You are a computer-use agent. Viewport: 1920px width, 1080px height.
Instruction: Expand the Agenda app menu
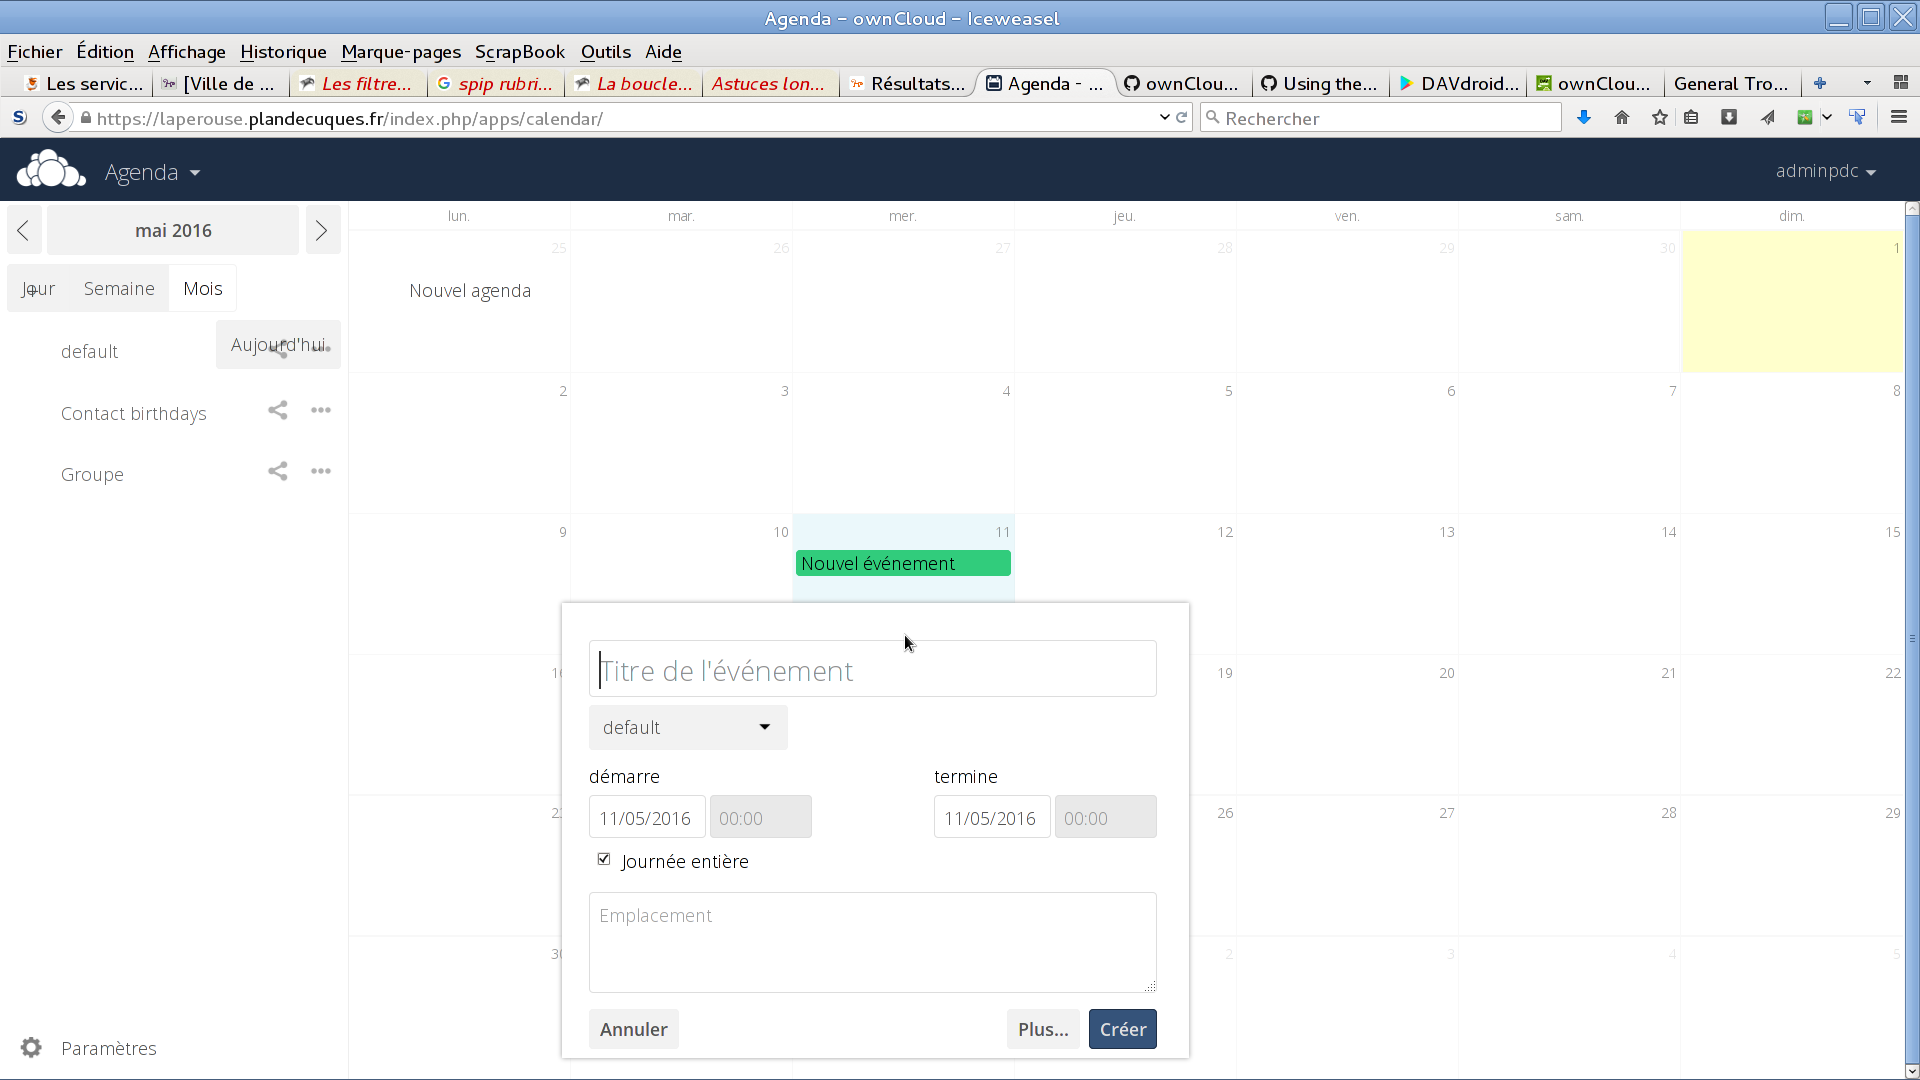point(152,172)
